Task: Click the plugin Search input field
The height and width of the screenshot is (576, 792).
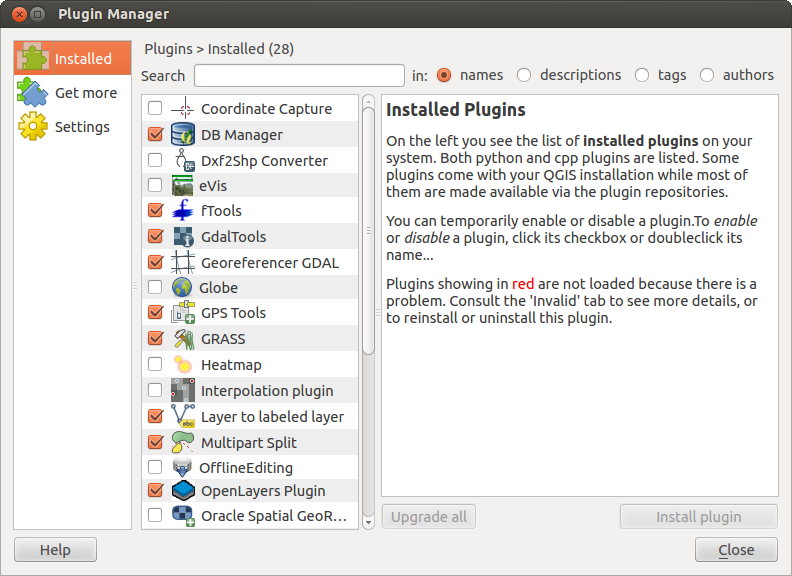Action: coord(299,76)
